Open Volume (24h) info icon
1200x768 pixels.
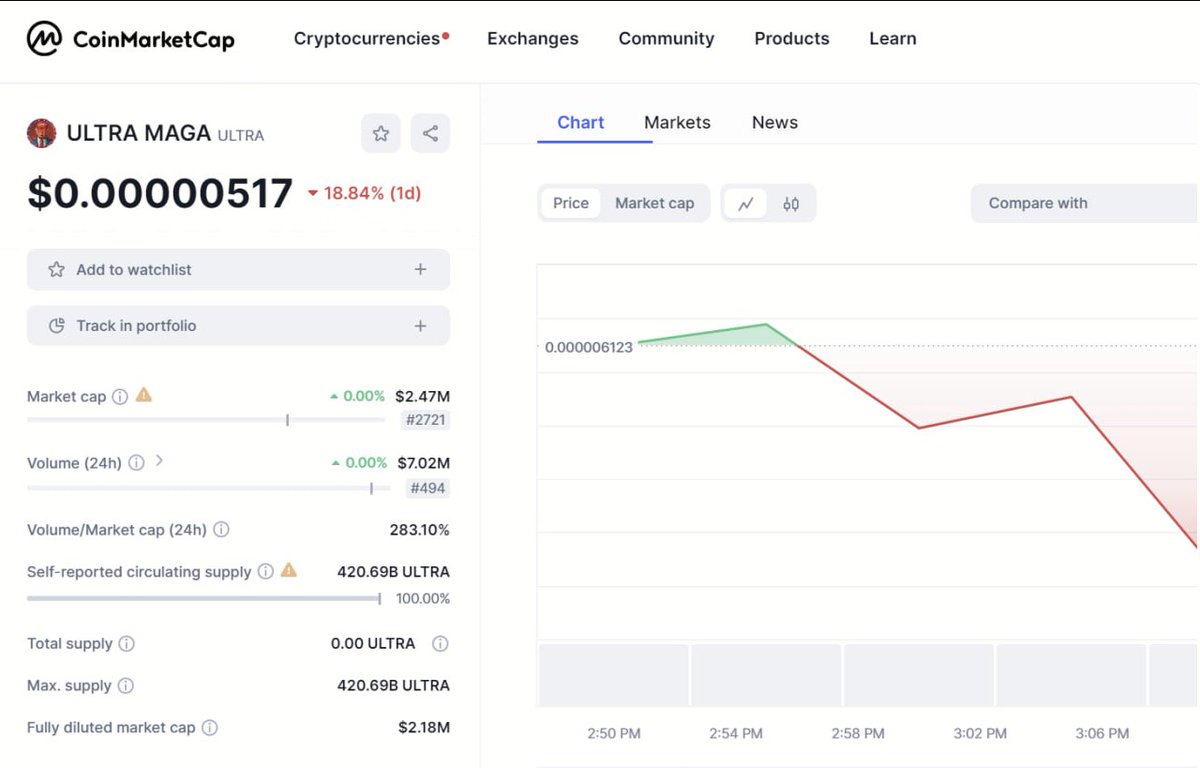[x=136, y=463]
